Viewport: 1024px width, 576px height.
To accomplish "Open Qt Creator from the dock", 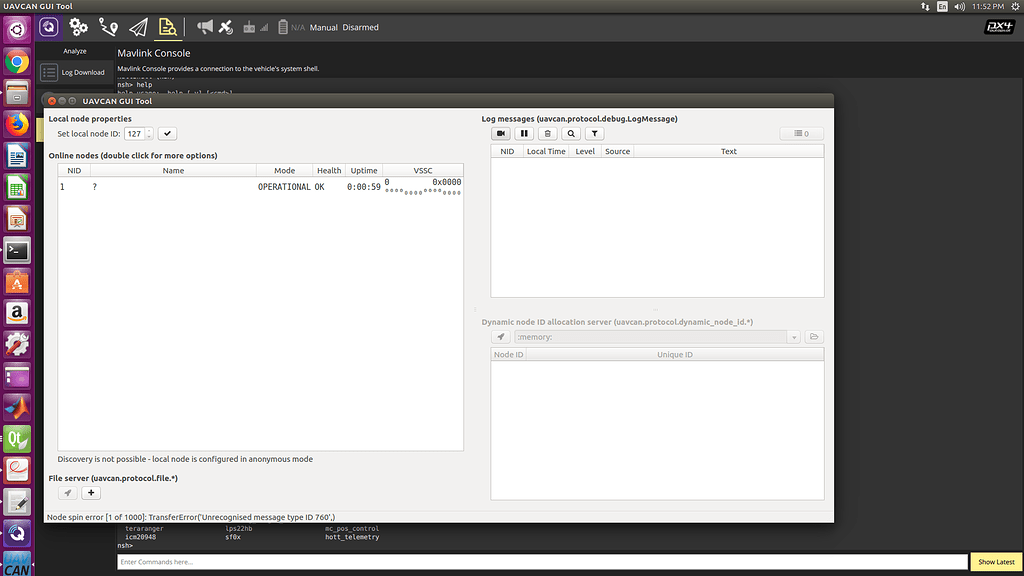I will coord(17,439).
